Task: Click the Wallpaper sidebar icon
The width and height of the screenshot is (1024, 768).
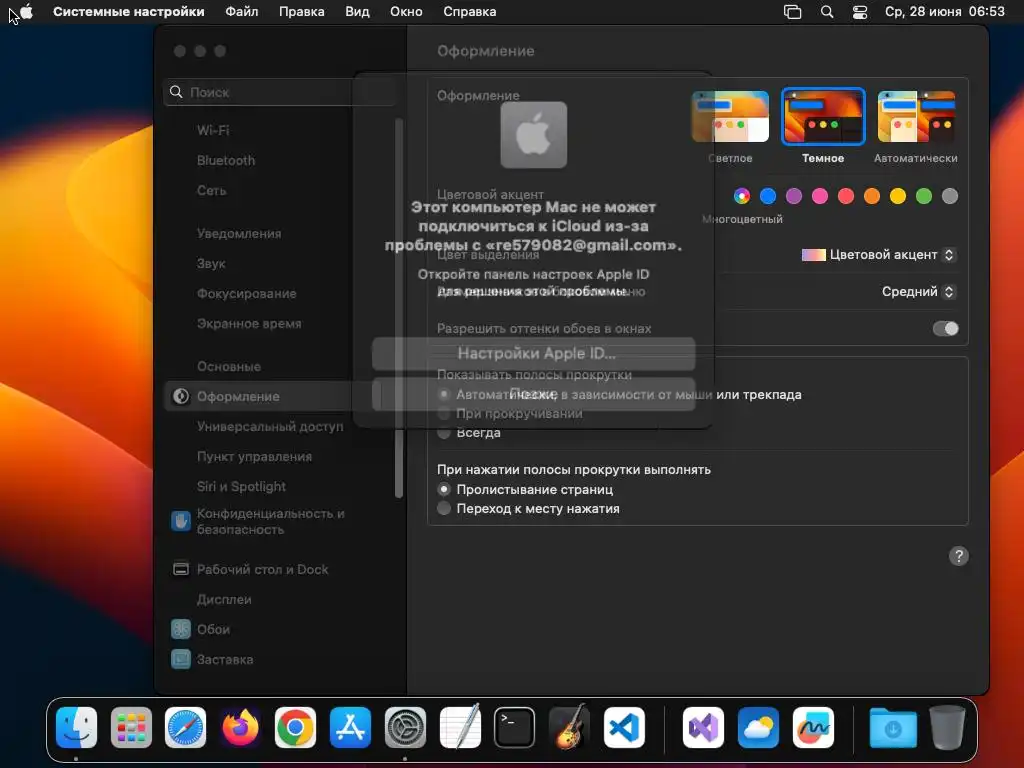Action: 181,630
